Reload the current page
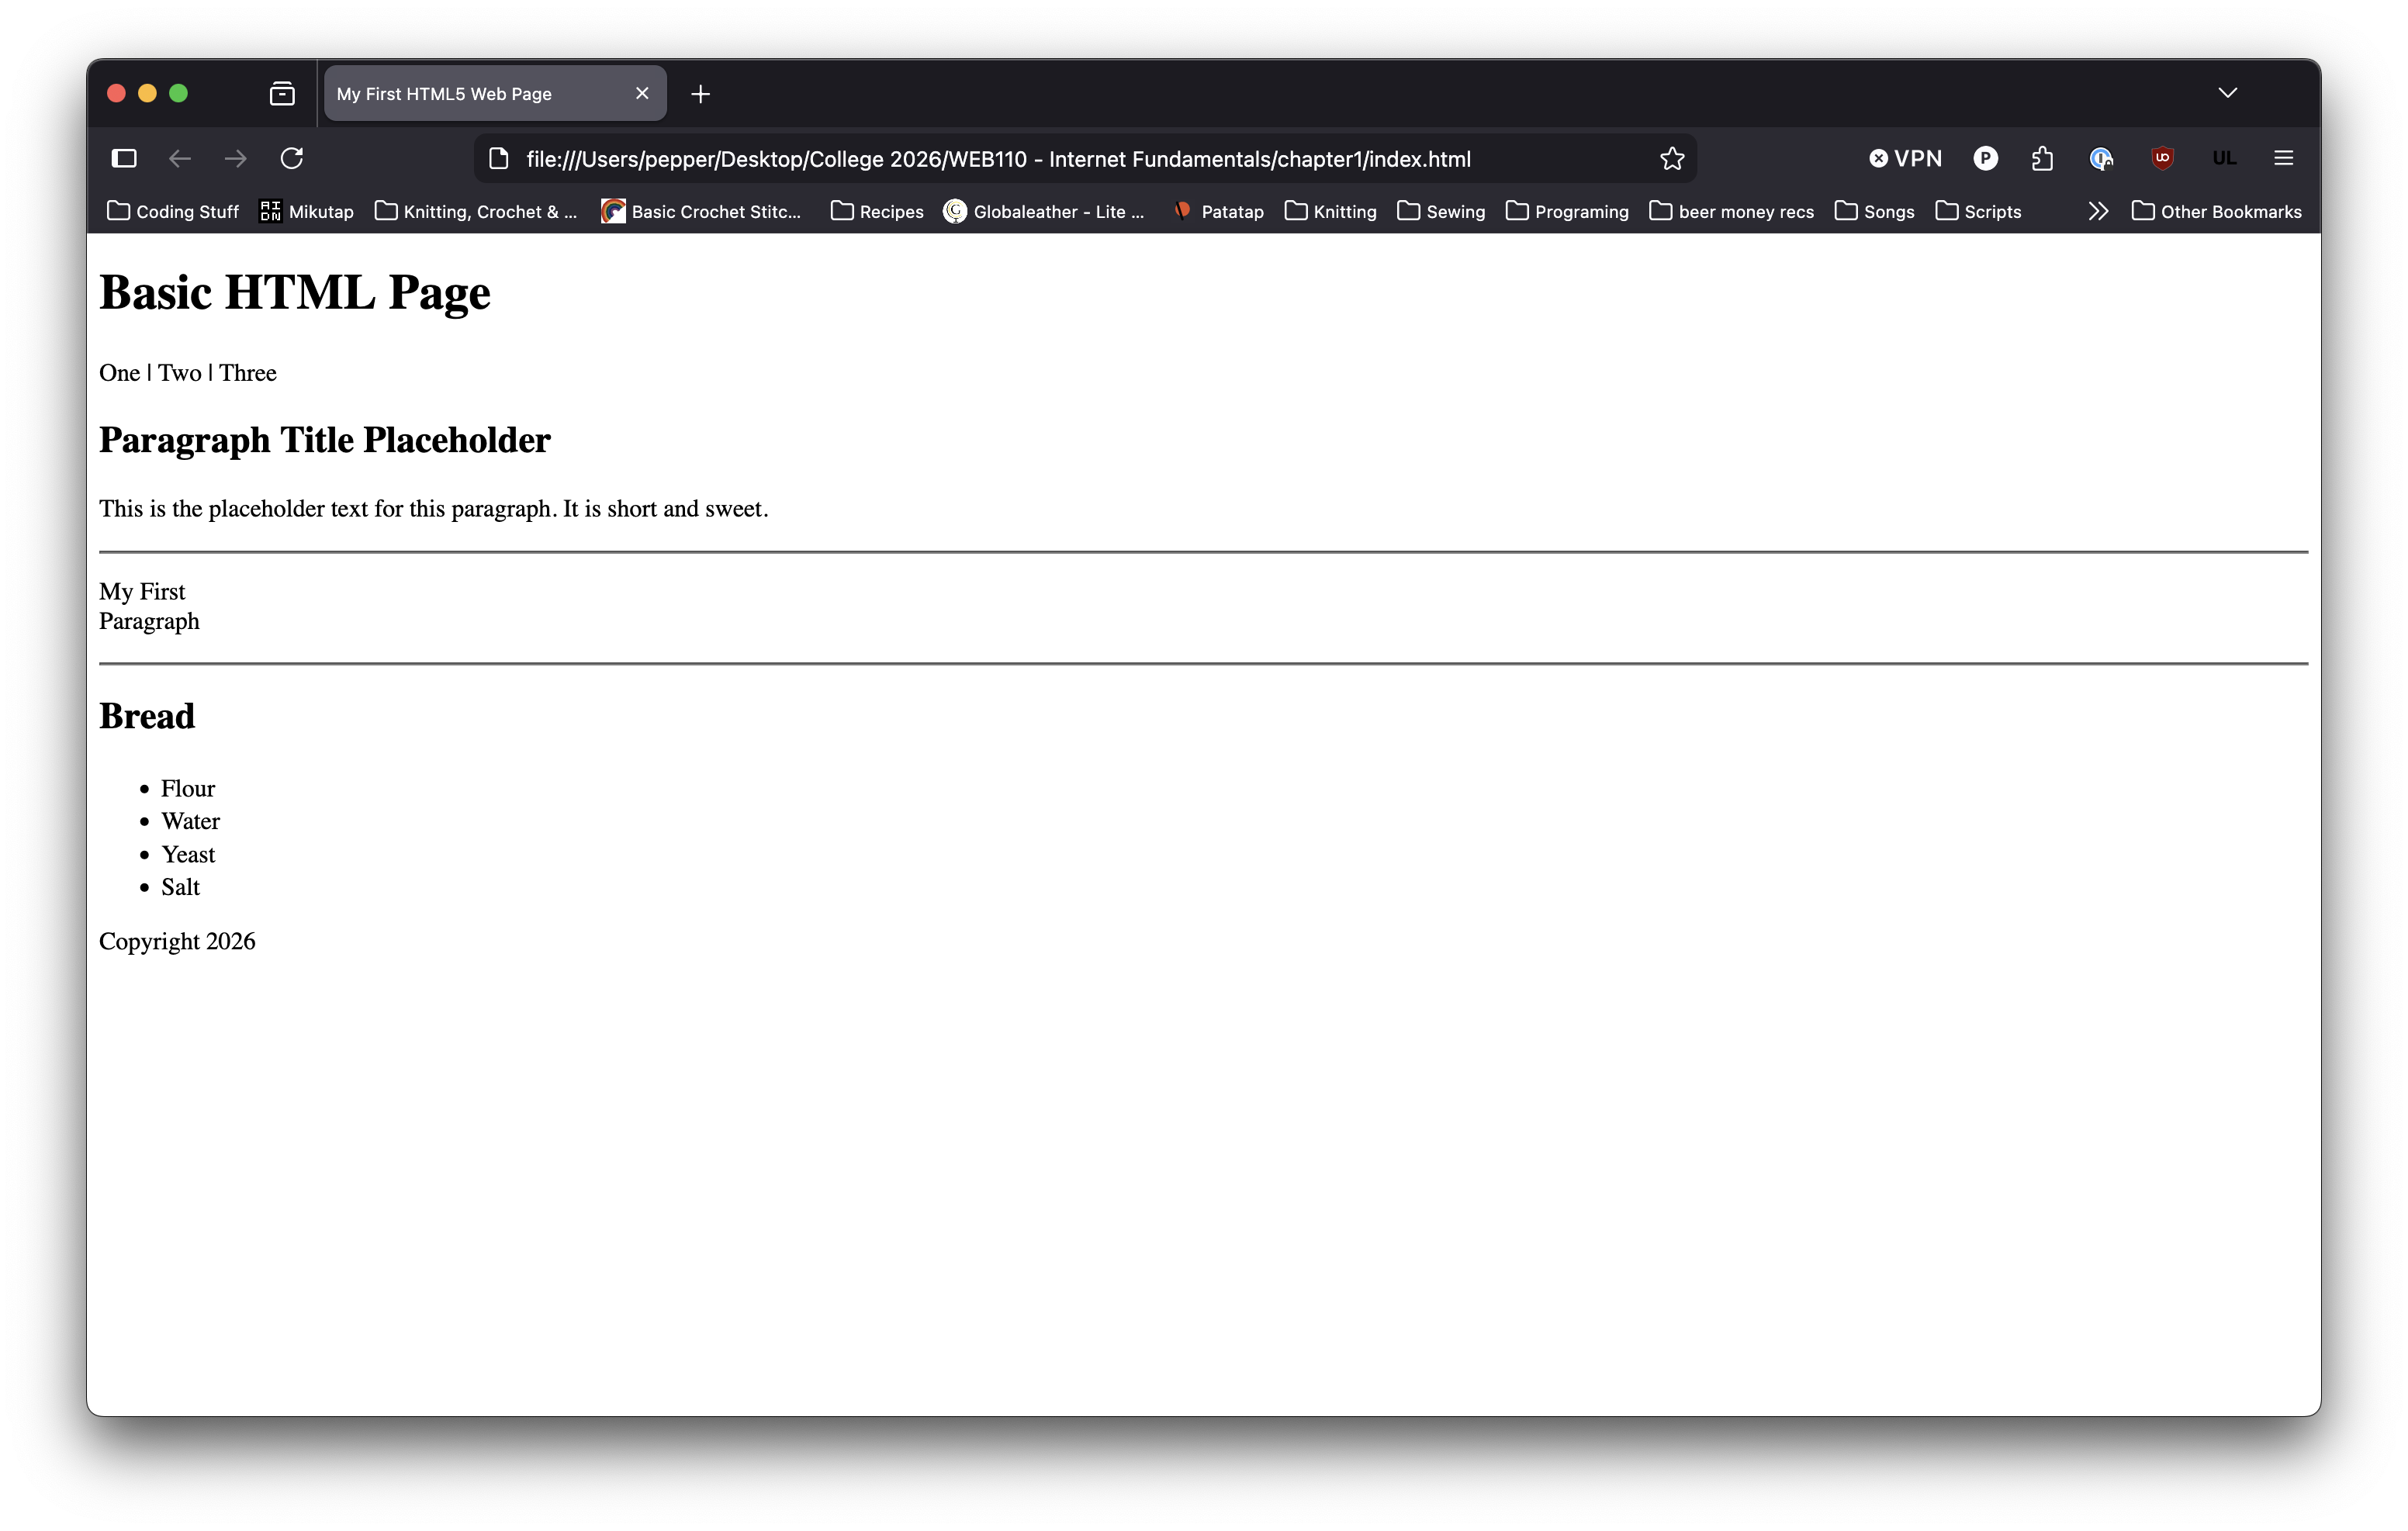 292,158
